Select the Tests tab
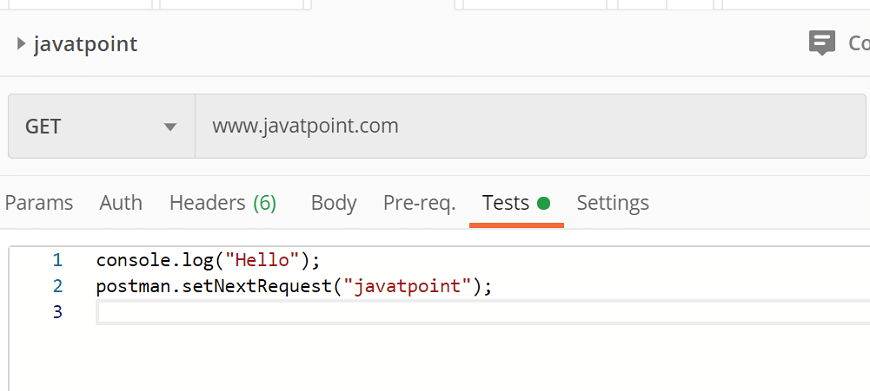The image size is (870, 391). 516,204
